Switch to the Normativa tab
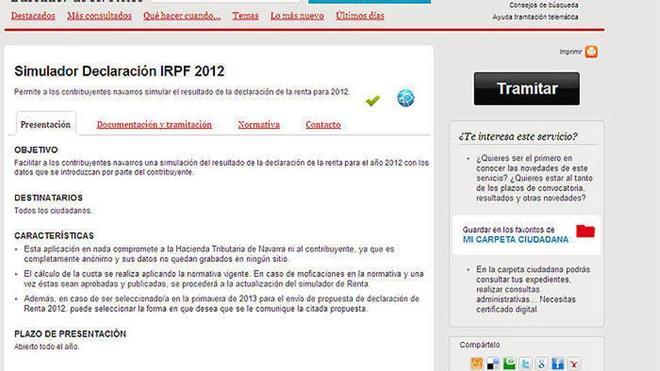 coord(259,125)
